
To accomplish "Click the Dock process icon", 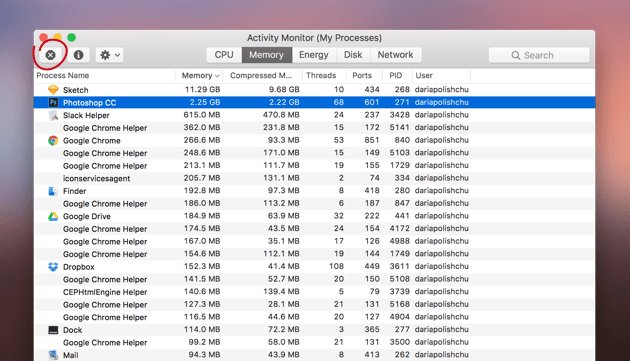I will (53, 330).
